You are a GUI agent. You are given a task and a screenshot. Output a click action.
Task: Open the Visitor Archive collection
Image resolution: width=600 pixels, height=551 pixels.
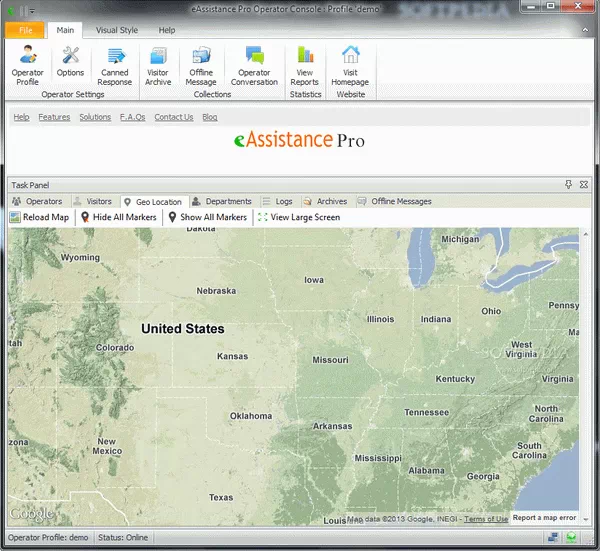coord(158,65)
